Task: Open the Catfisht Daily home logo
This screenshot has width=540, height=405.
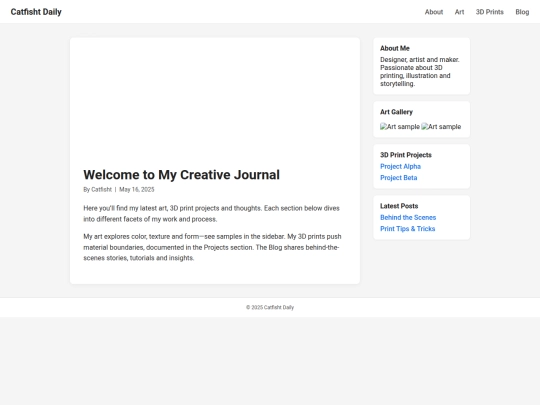Action: point(36,12)
